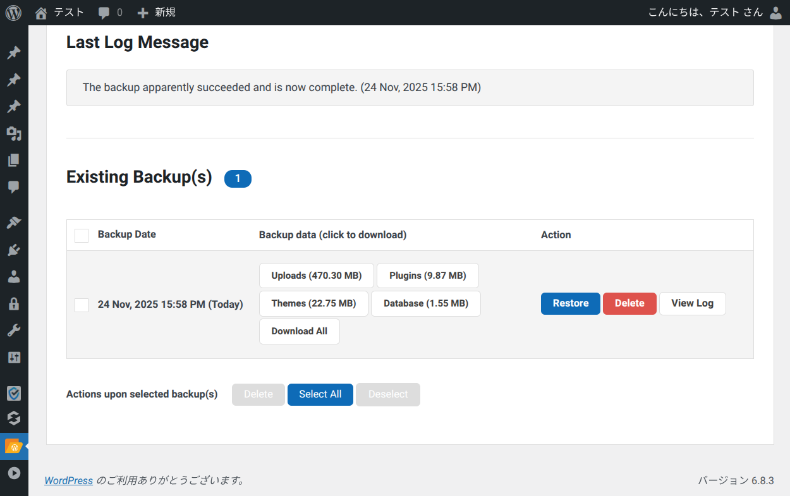Click the greyed Deselect button
Screen dimensions: 790x496
[388, 394]
